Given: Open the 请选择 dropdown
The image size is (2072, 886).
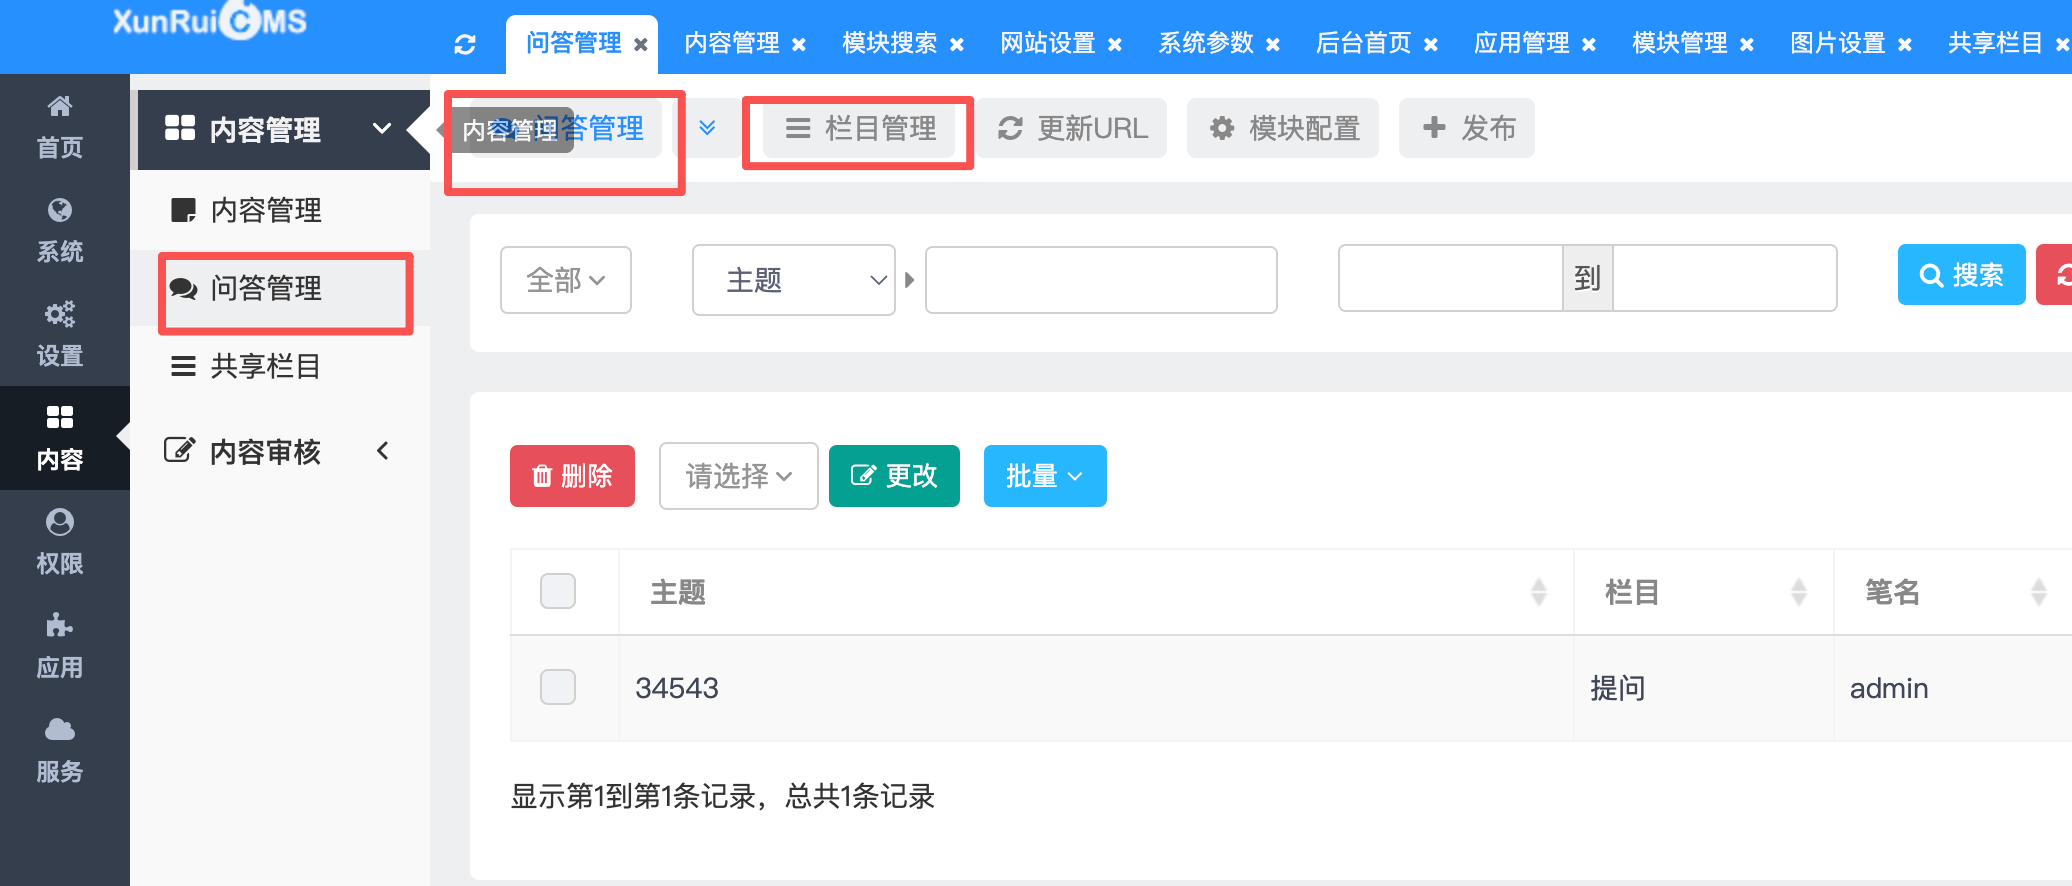Looking at the screenshot, I should [x=738, y=476].
